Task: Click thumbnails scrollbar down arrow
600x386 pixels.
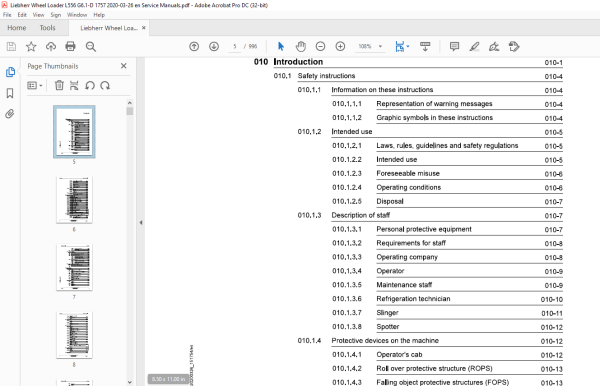Action: click(130, 382)
